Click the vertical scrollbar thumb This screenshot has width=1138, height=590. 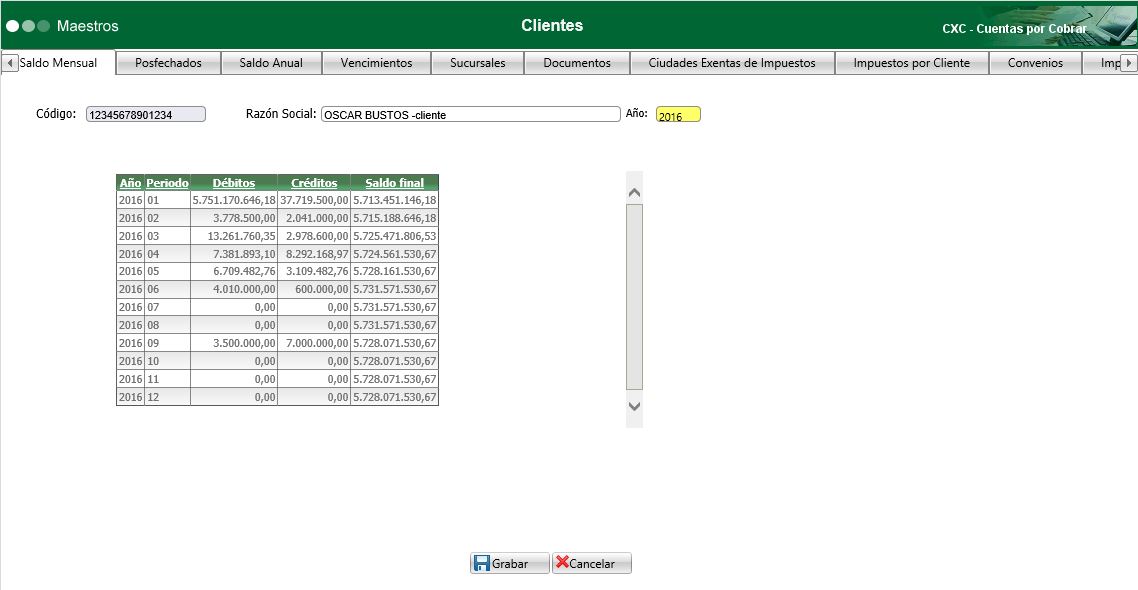click(634, 298)
